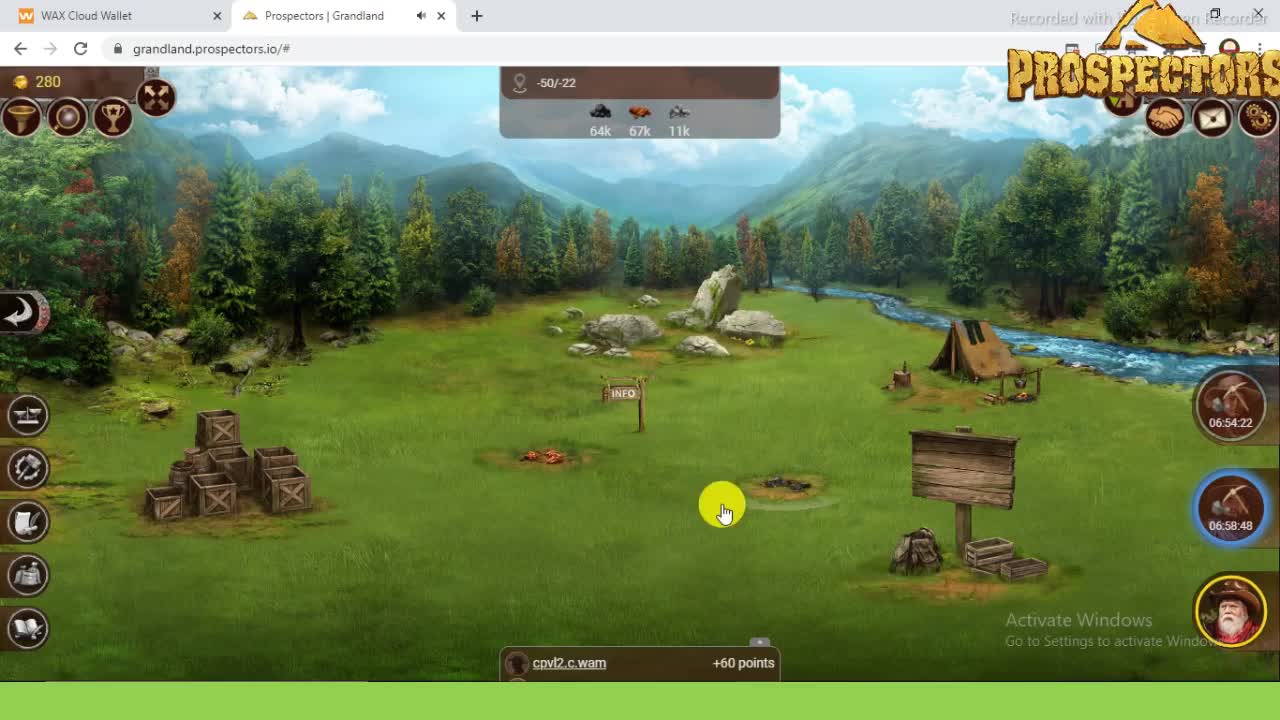Open the envelope mail icon
This screenshot has width=1280, height=720.
1212,118
